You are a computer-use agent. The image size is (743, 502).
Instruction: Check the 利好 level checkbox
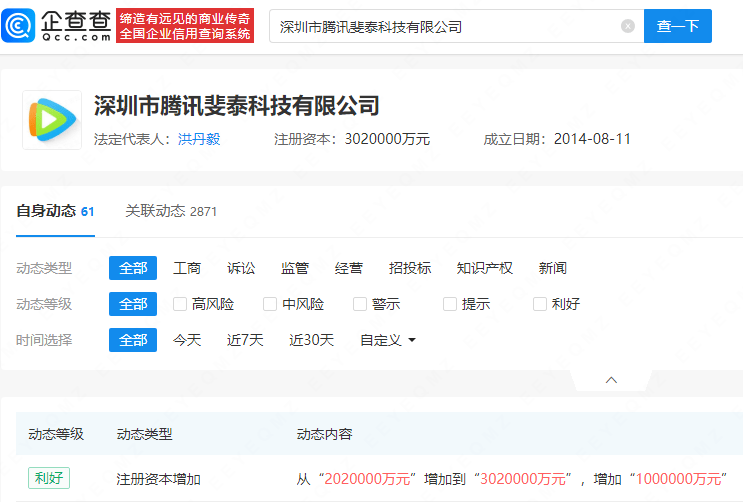click(x=540, y=304)
